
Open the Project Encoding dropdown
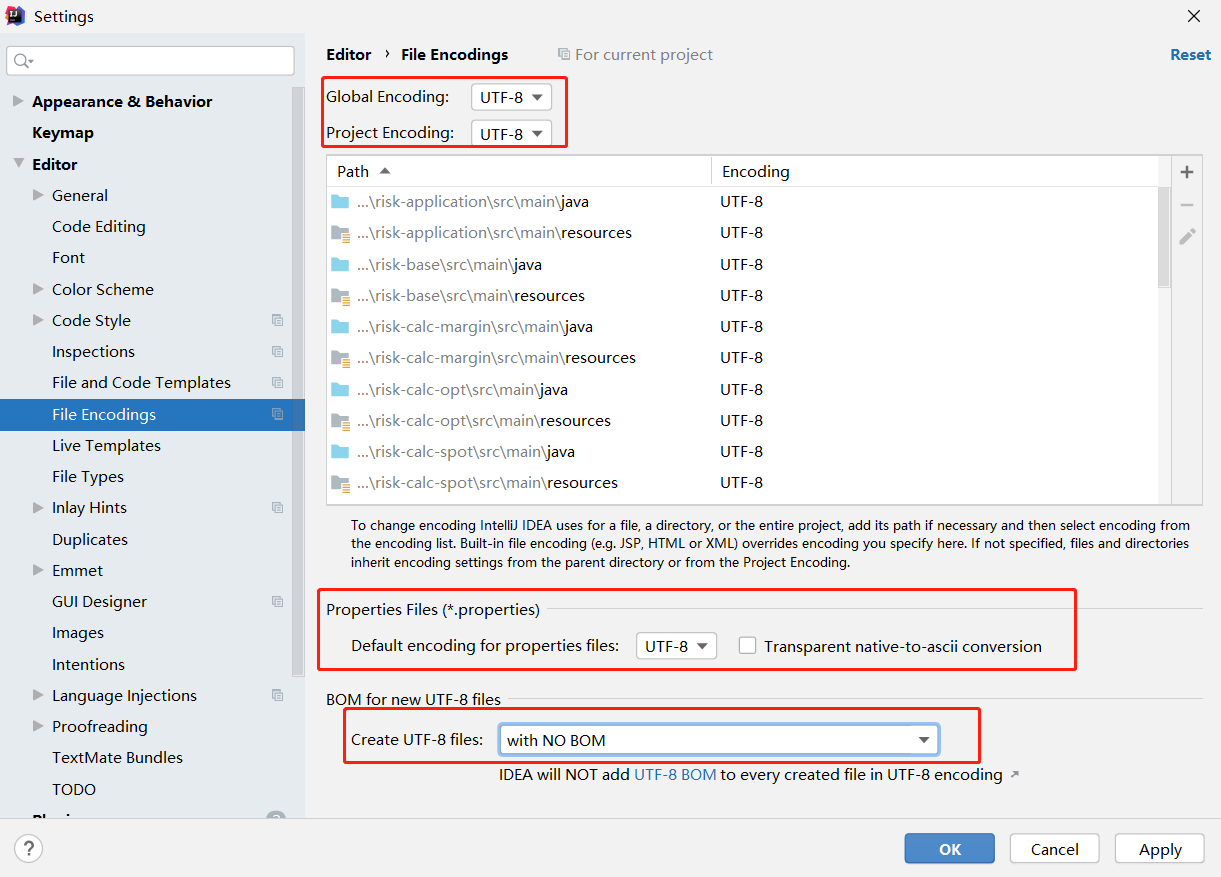[x=511, y=133]
